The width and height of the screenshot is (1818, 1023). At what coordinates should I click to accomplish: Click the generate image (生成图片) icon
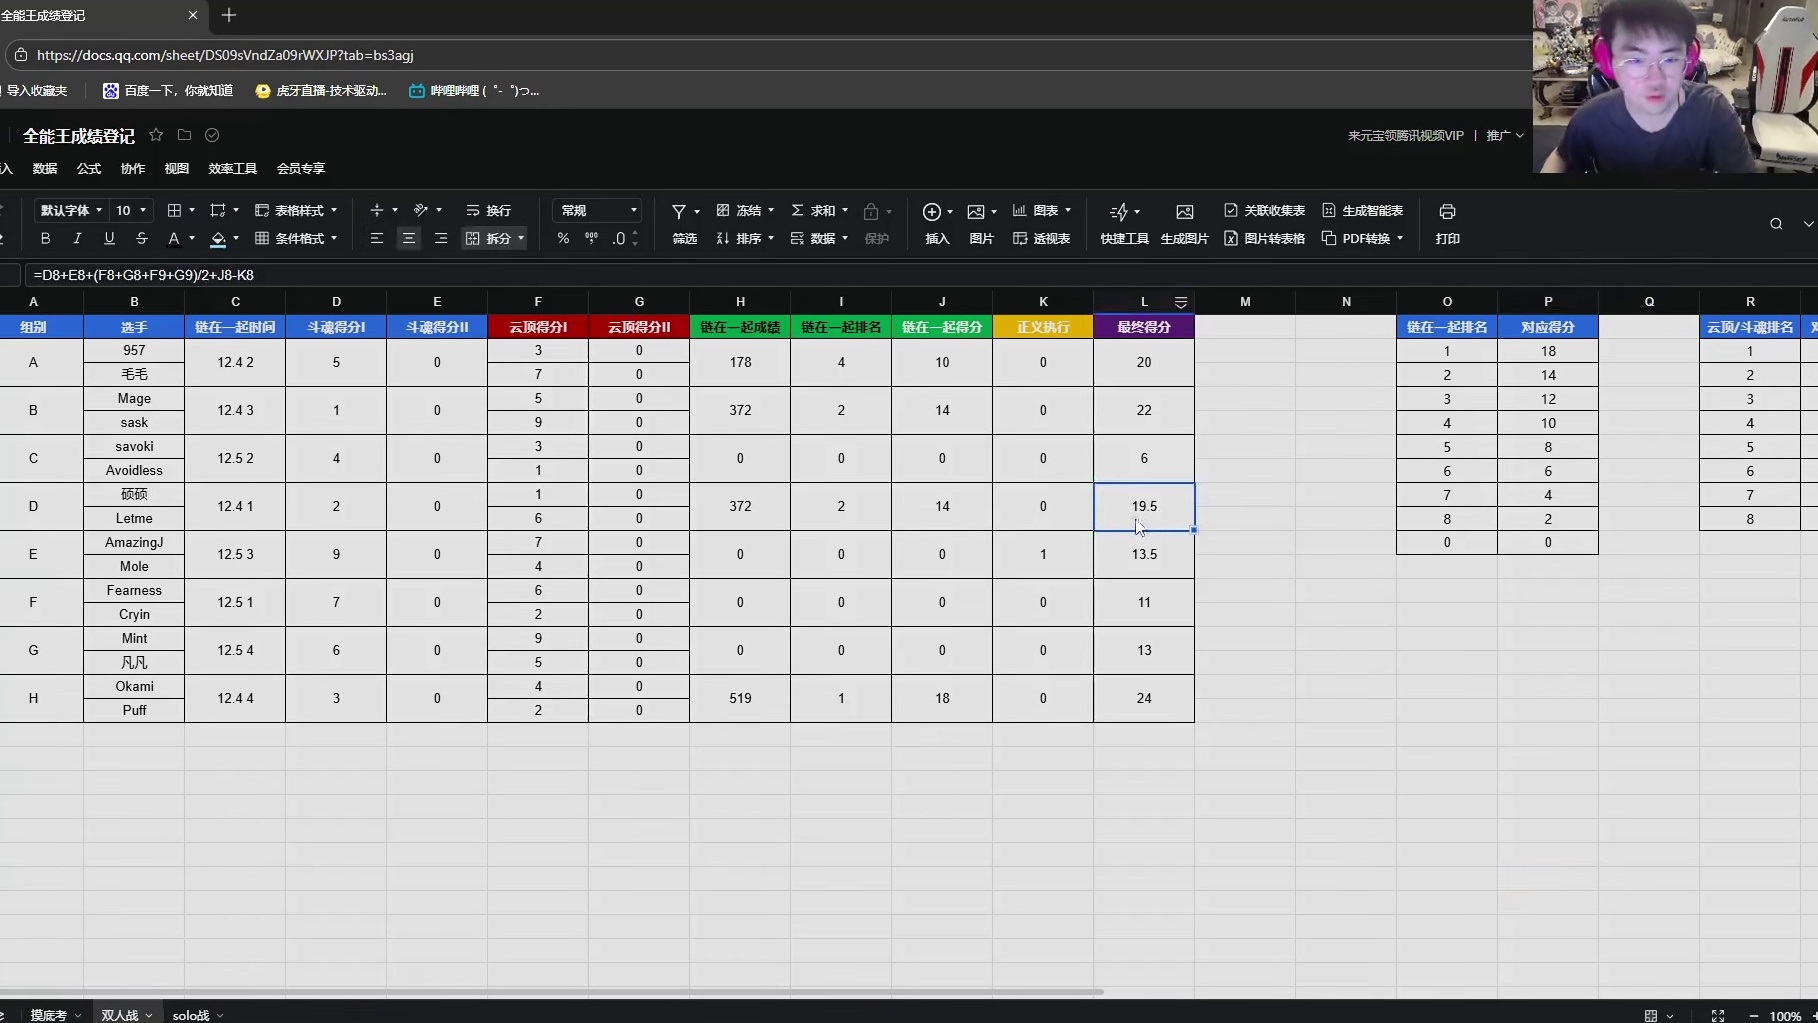(1184, 212)
